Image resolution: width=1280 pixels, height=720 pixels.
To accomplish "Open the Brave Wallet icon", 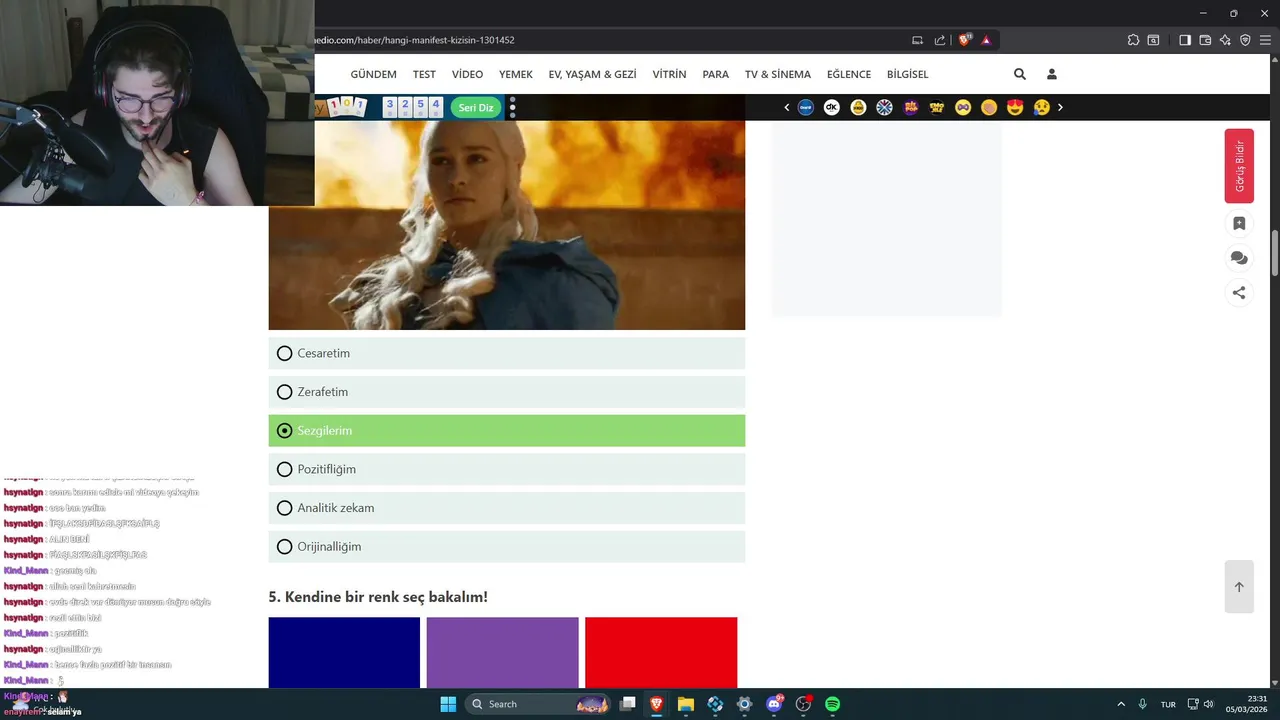I will (x=1205, y=40).
